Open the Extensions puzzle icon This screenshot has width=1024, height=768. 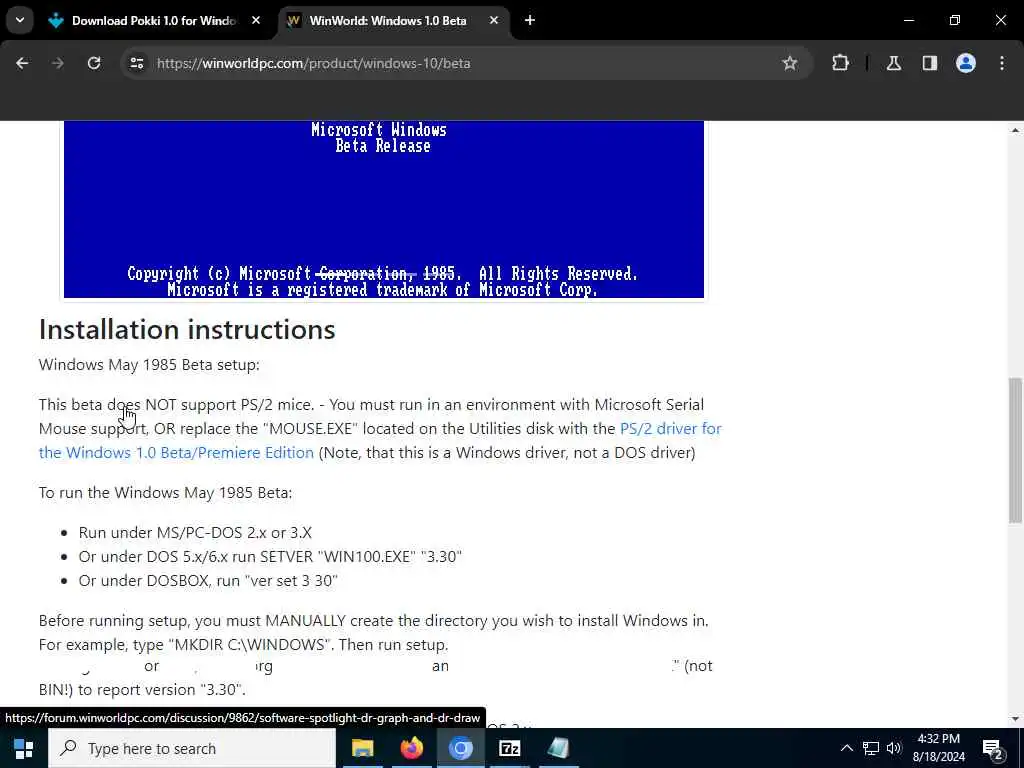coord(840,63)
